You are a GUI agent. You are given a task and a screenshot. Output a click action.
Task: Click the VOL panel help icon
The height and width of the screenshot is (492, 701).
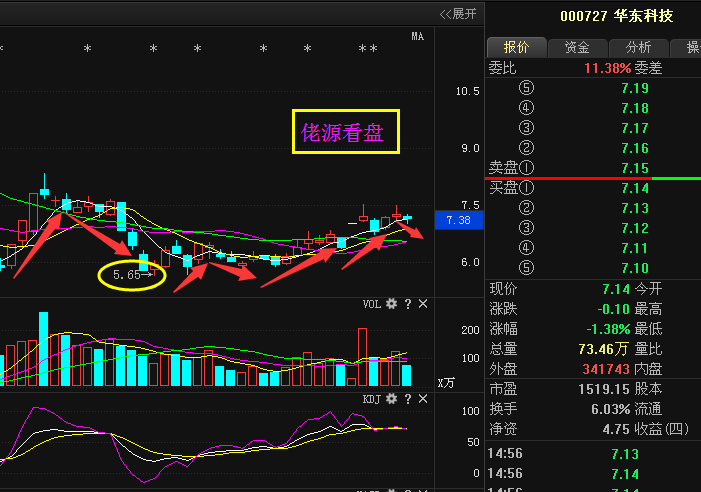[x=407, y=304]
